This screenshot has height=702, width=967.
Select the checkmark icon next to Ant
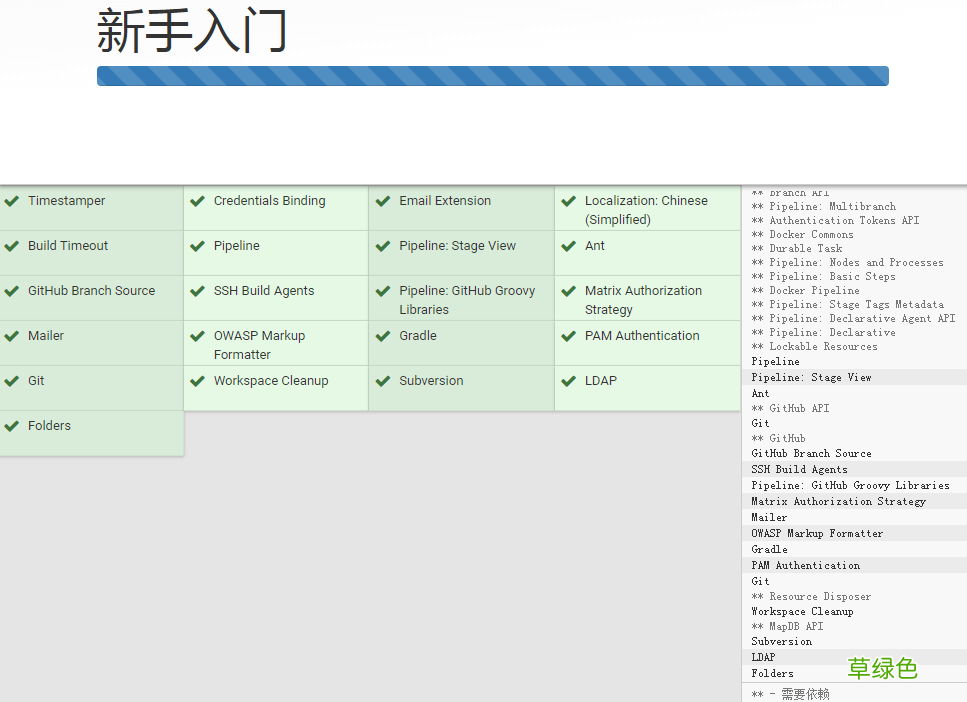pyautogui.click(x=569, y=245)
